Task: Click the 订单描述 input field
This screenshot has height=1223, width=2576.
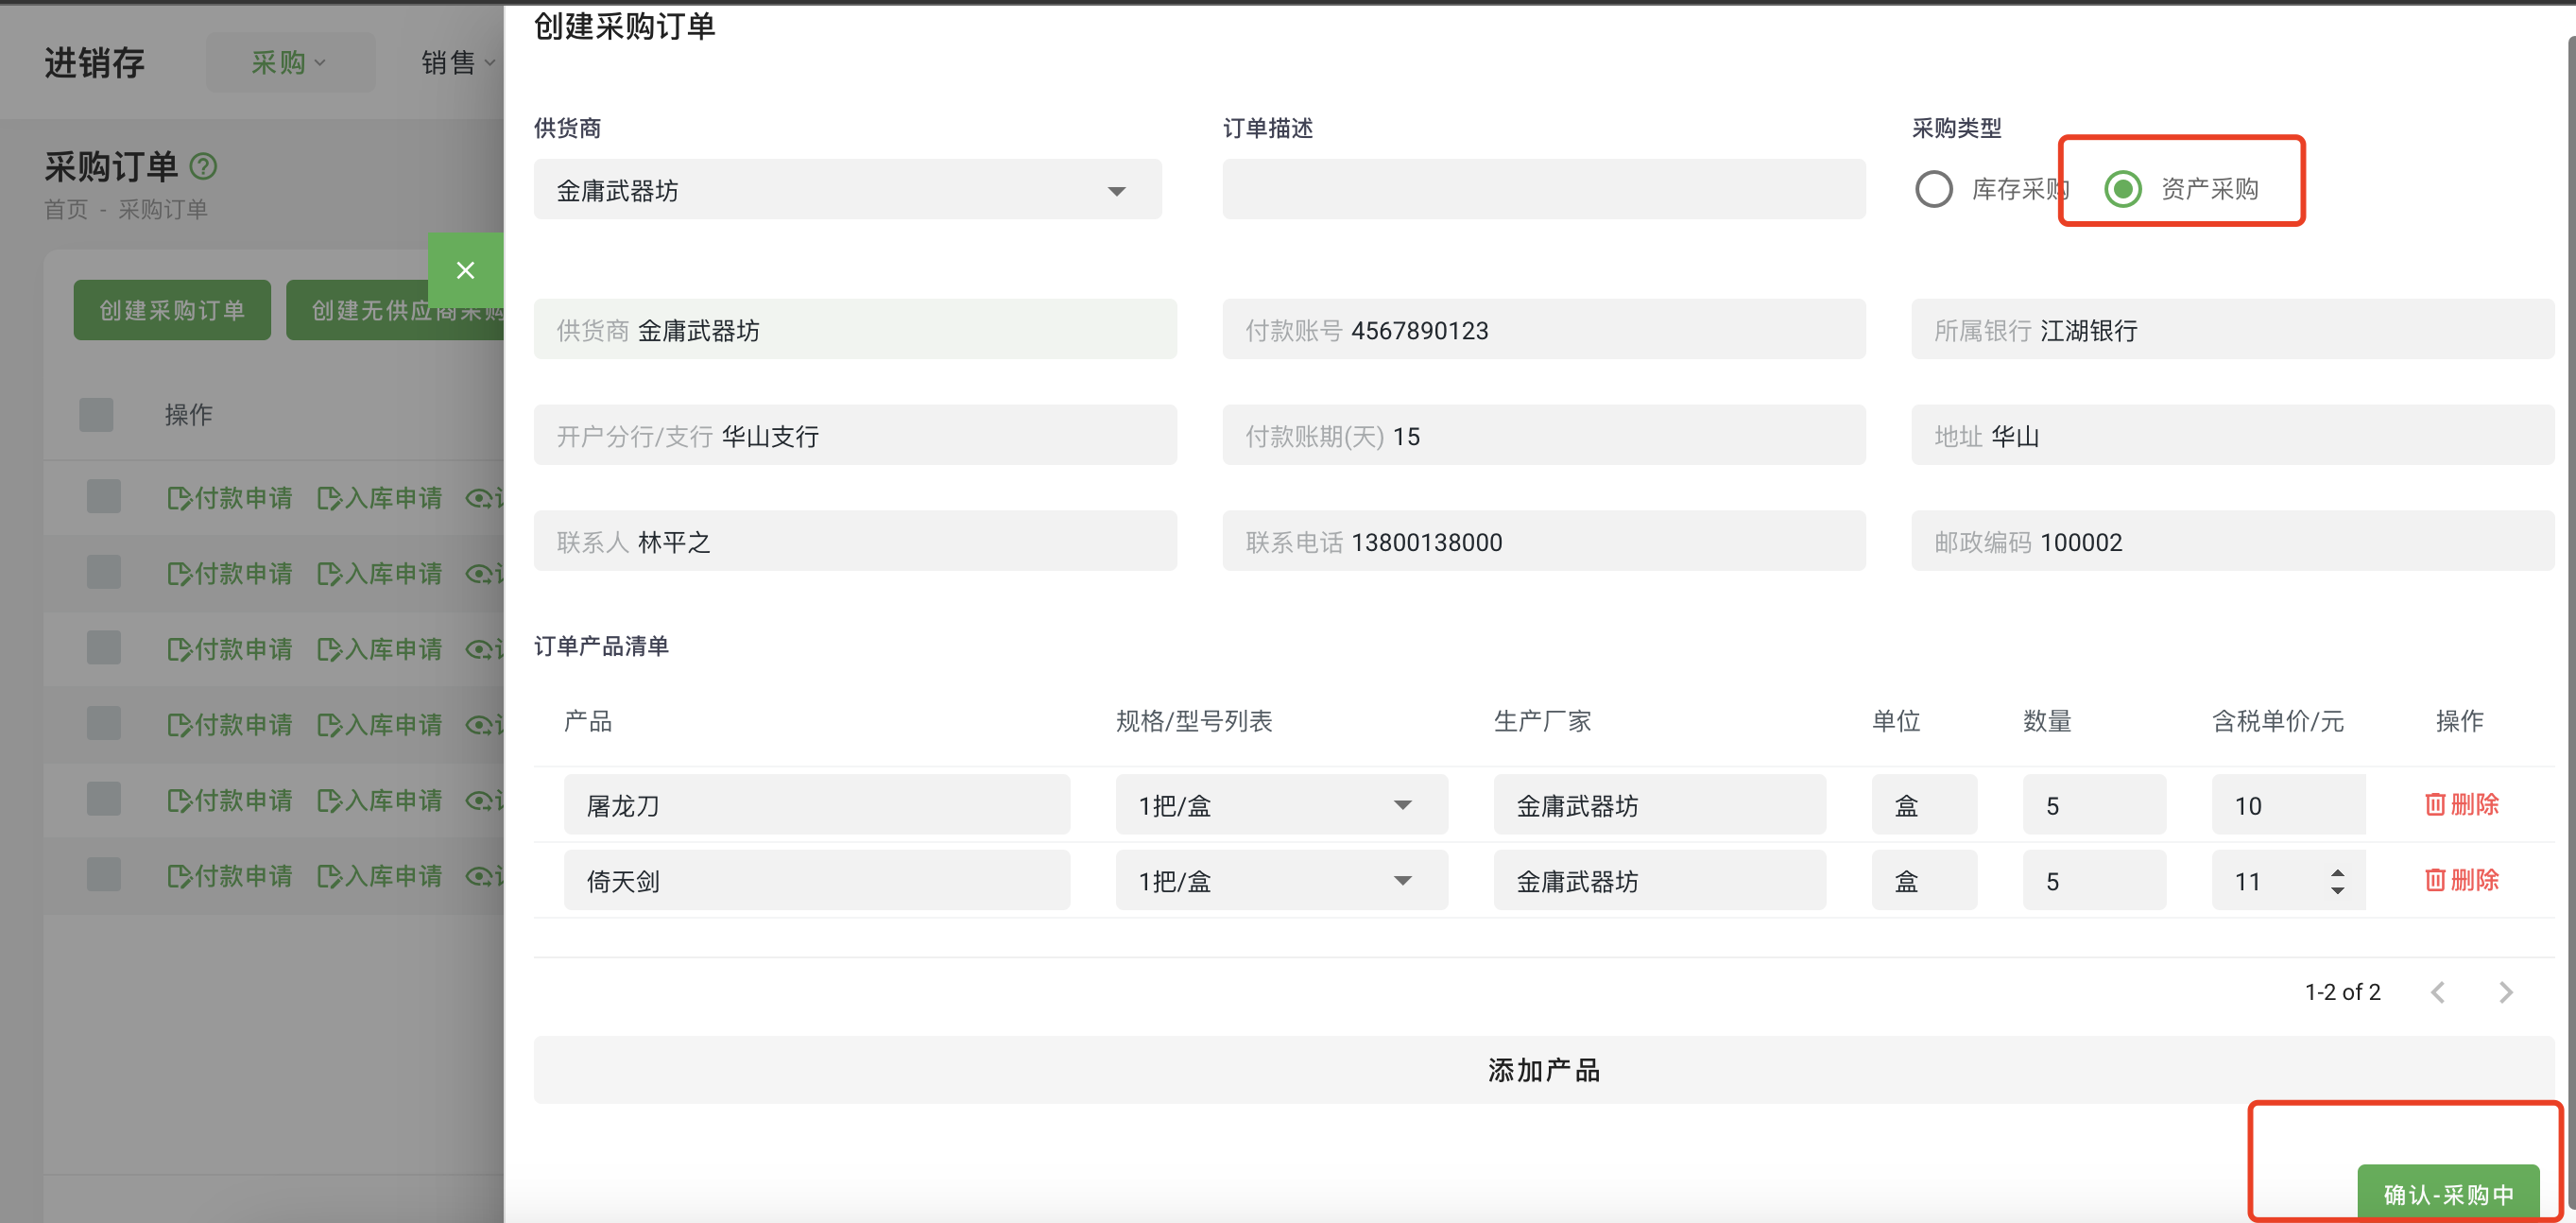Action: click(x=1543, y=189)
